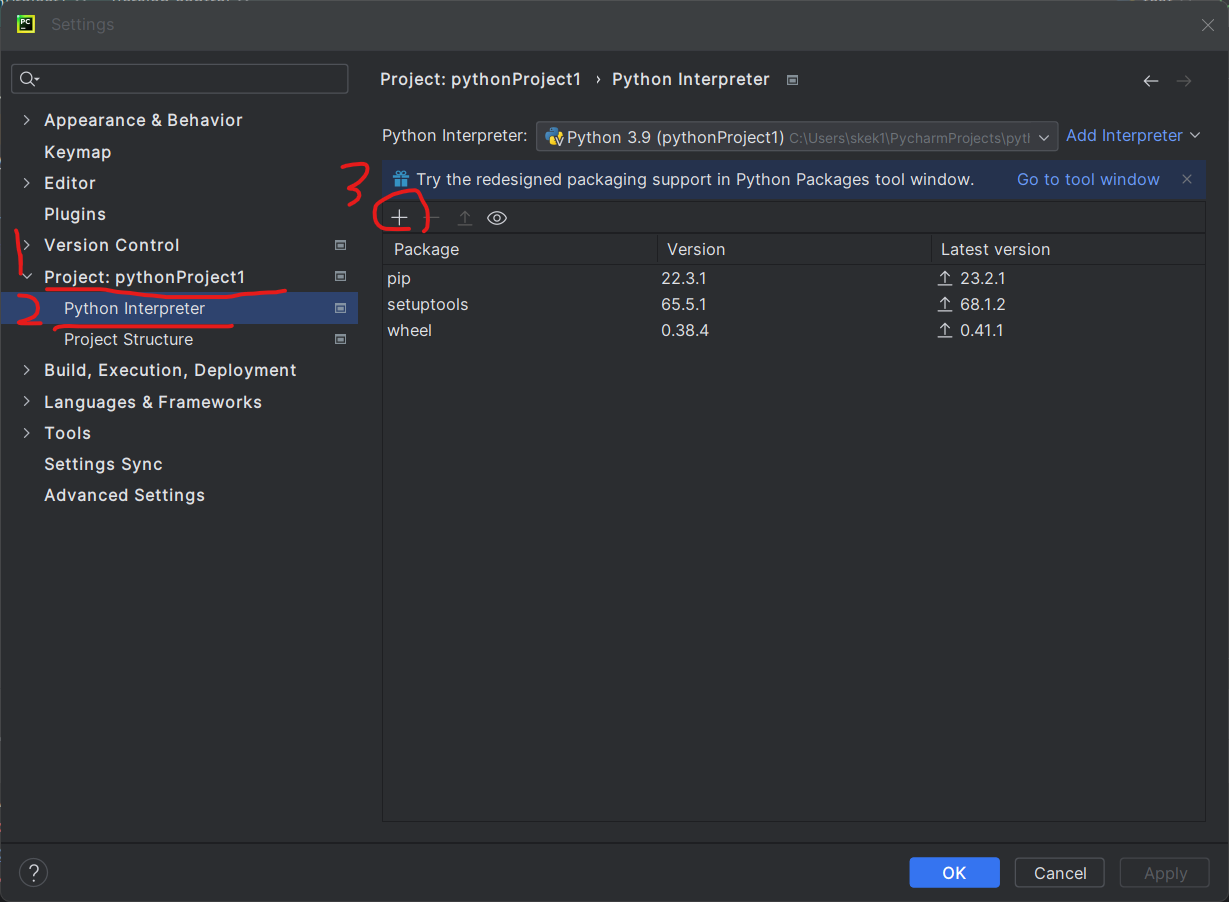Open Keymap settings
This screenshot has width=1229, height=902.
(78, 152)
